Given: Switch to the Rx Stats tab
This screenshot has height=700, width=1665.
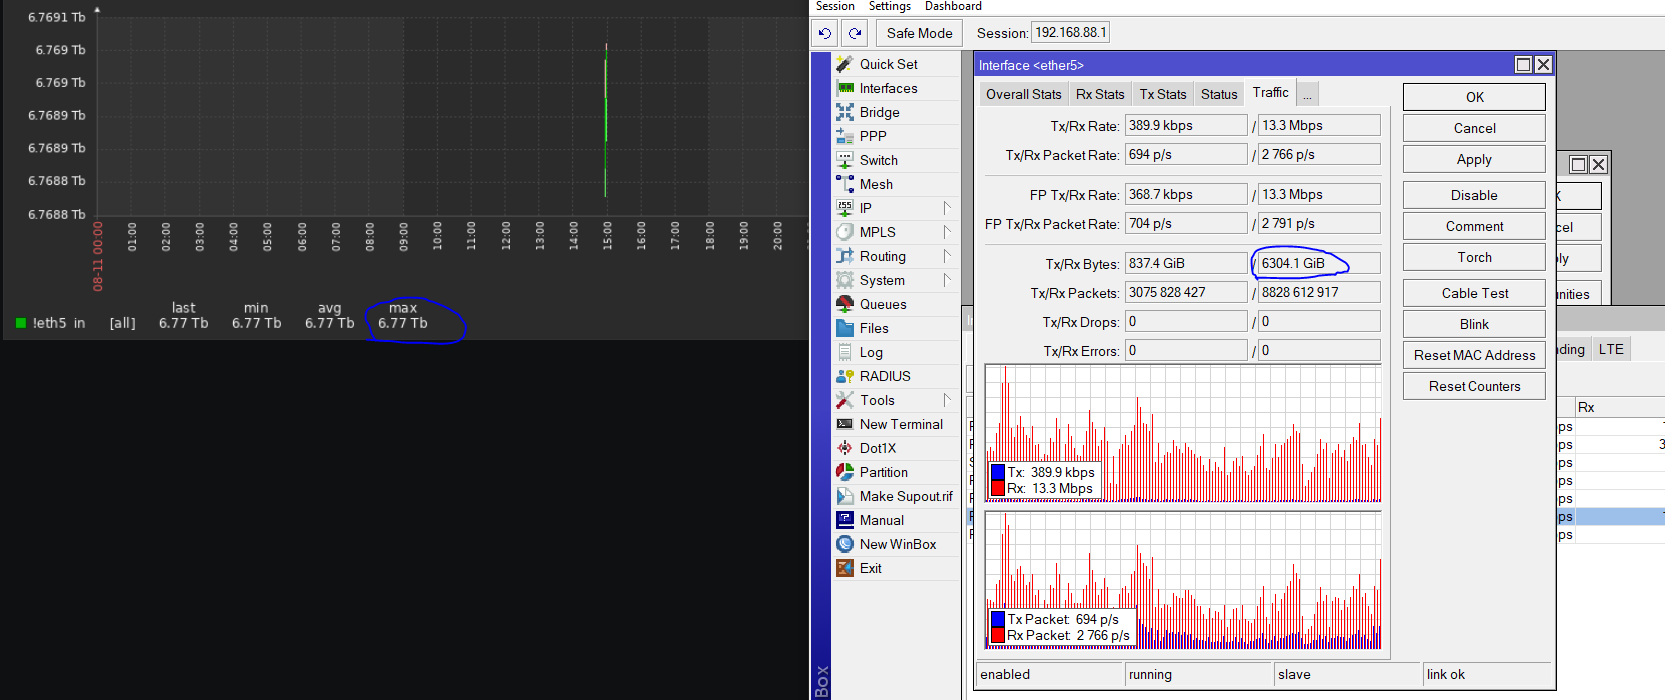Looking at the screenshot, I should 1100,94.
